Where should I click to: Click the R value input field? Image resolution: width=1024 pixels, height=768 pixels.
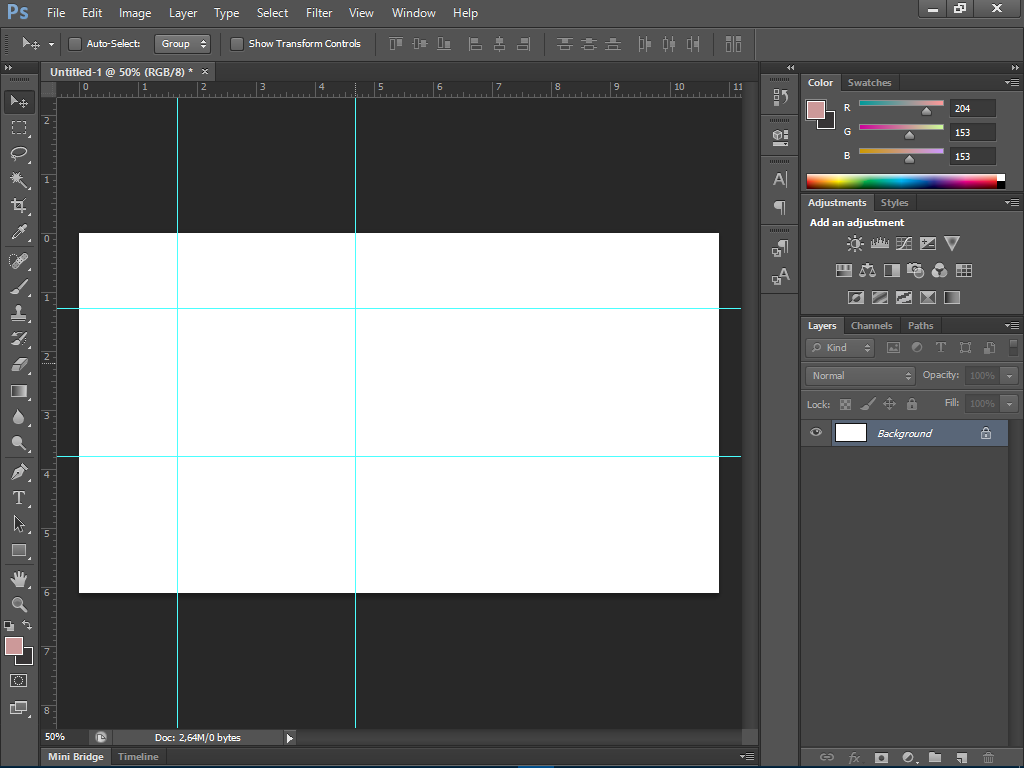[971, 107]
